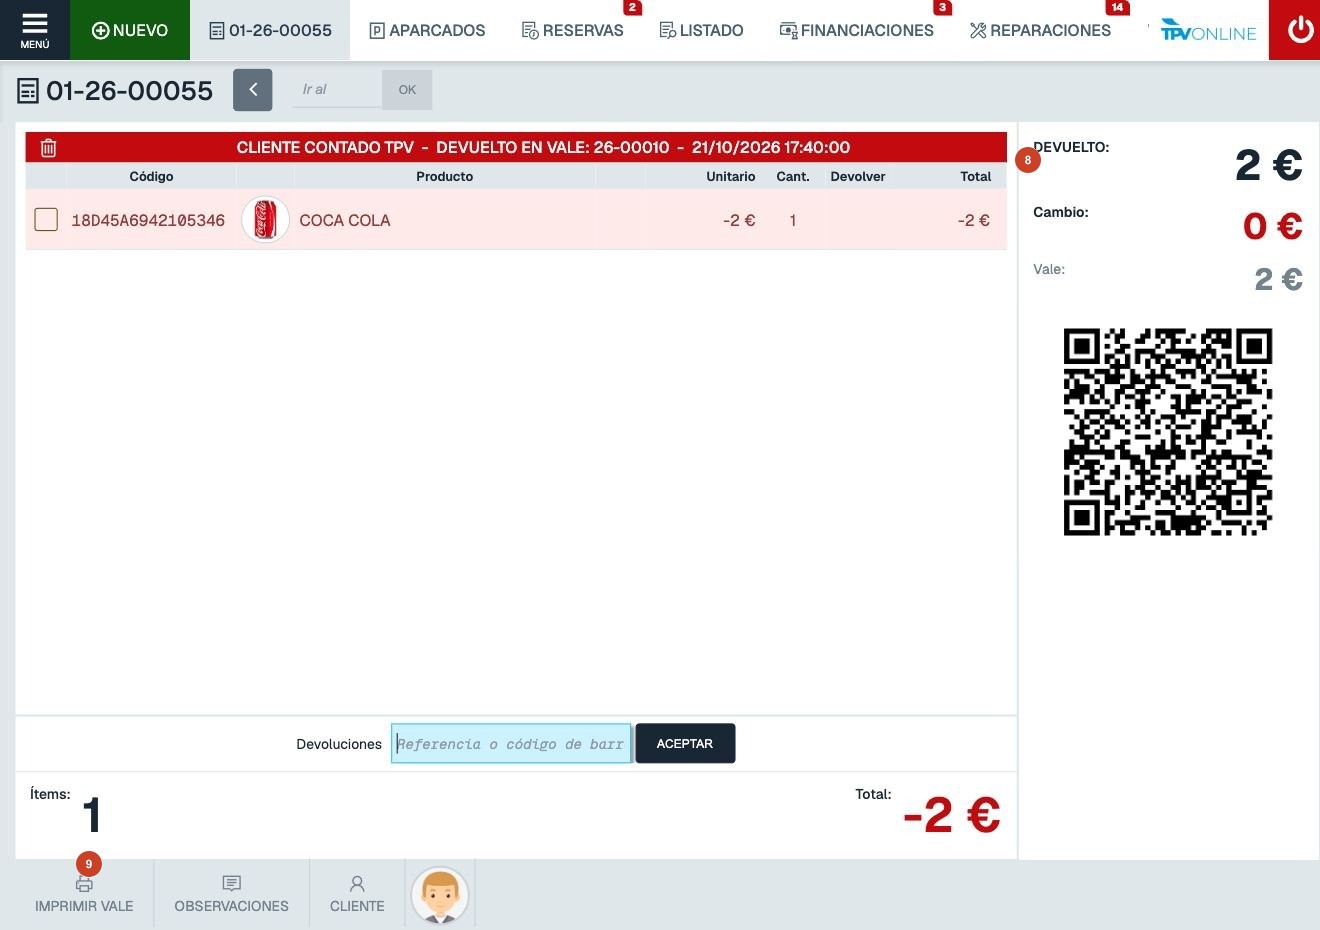Screen dimensions: 1320x930
Task: Click the printer icon for Imprimir Vale
Action: point(84,884)
